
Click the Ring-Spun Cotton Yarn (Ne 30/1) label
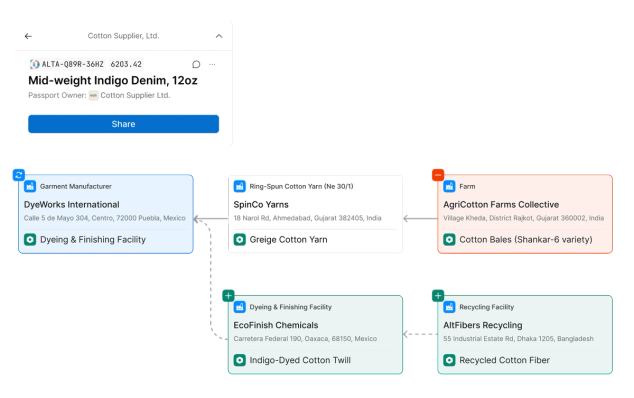tap(301, 186)
